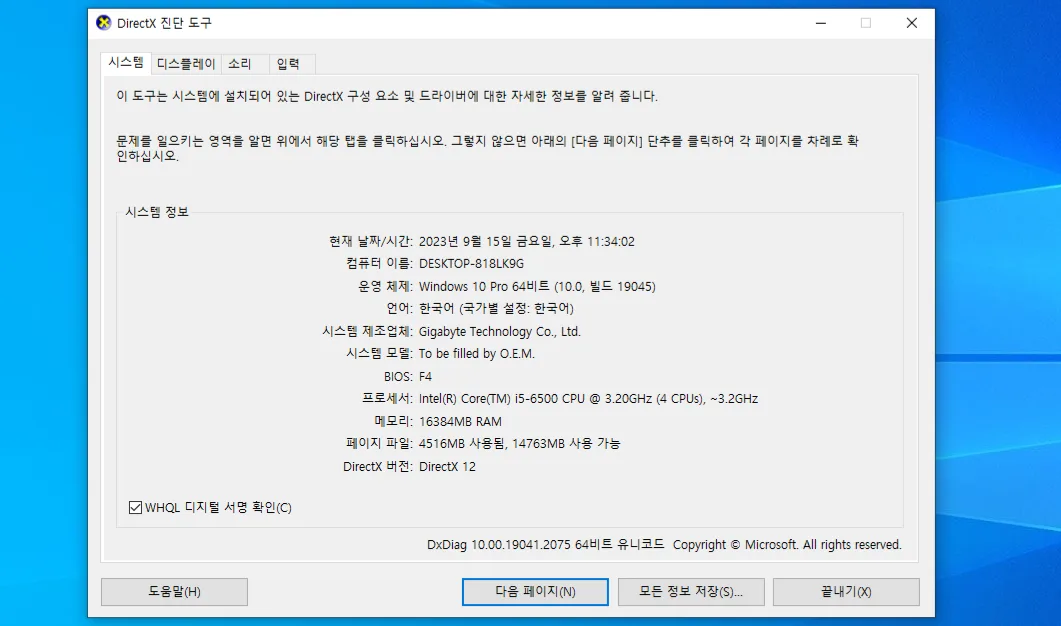The width and height of the screenshot is (1061, 626).
Task: Click the 시스템 제조업체: label
Action: tap(367, 331)
